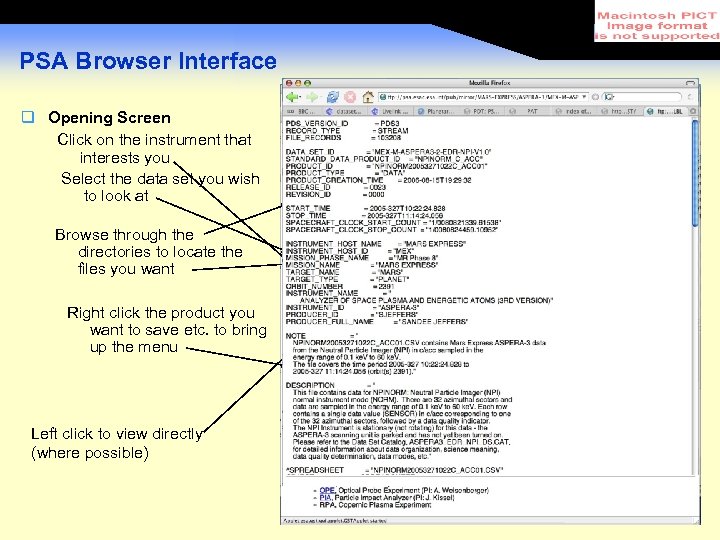Click the SPACECRAFT_CLOCK_STOP_COUNT line
Image resolution: width=720 pixels, height=540 pixels.
coord(392,230)
